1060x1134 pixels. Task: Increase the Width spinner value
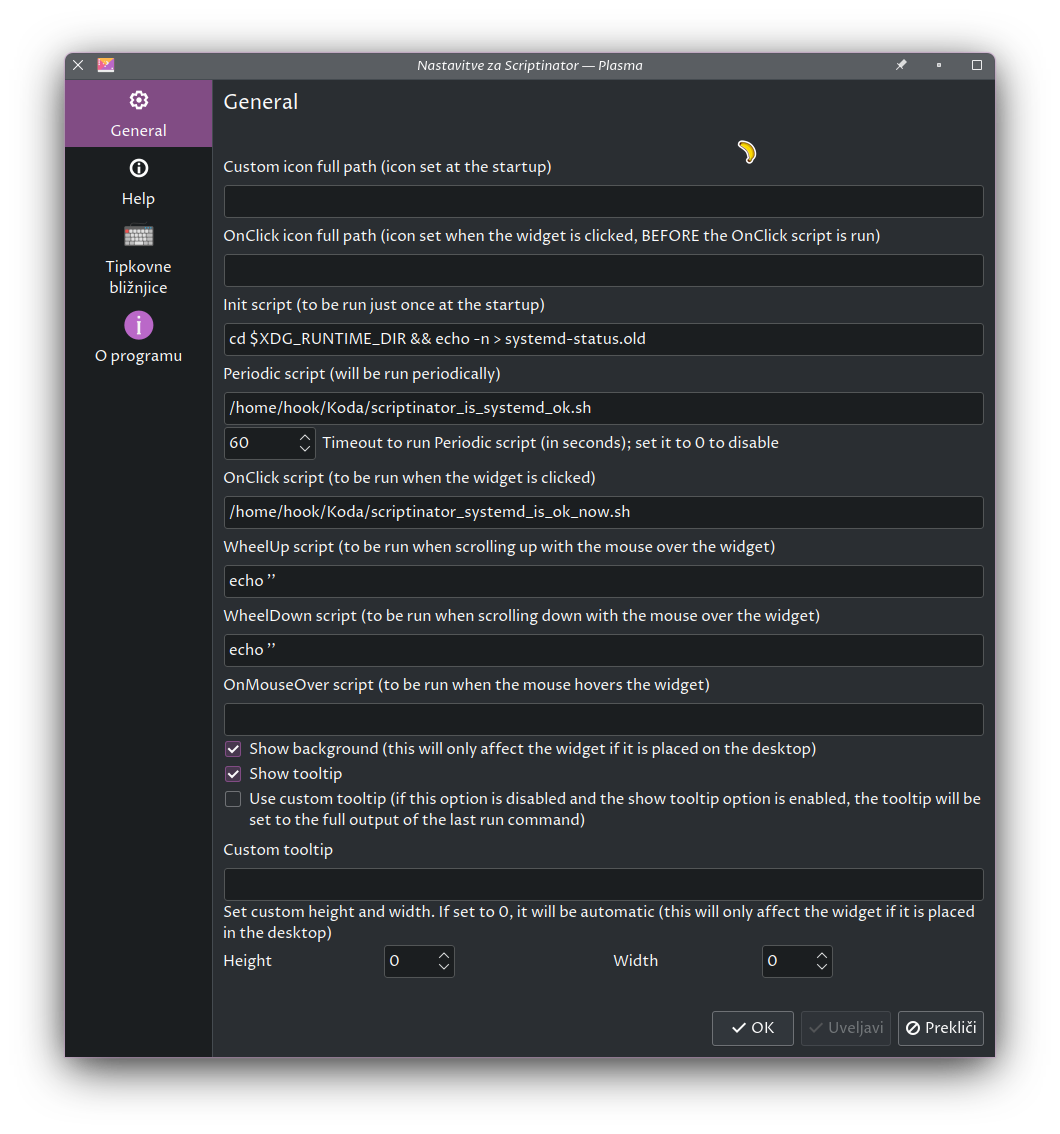tap(821, 955)
